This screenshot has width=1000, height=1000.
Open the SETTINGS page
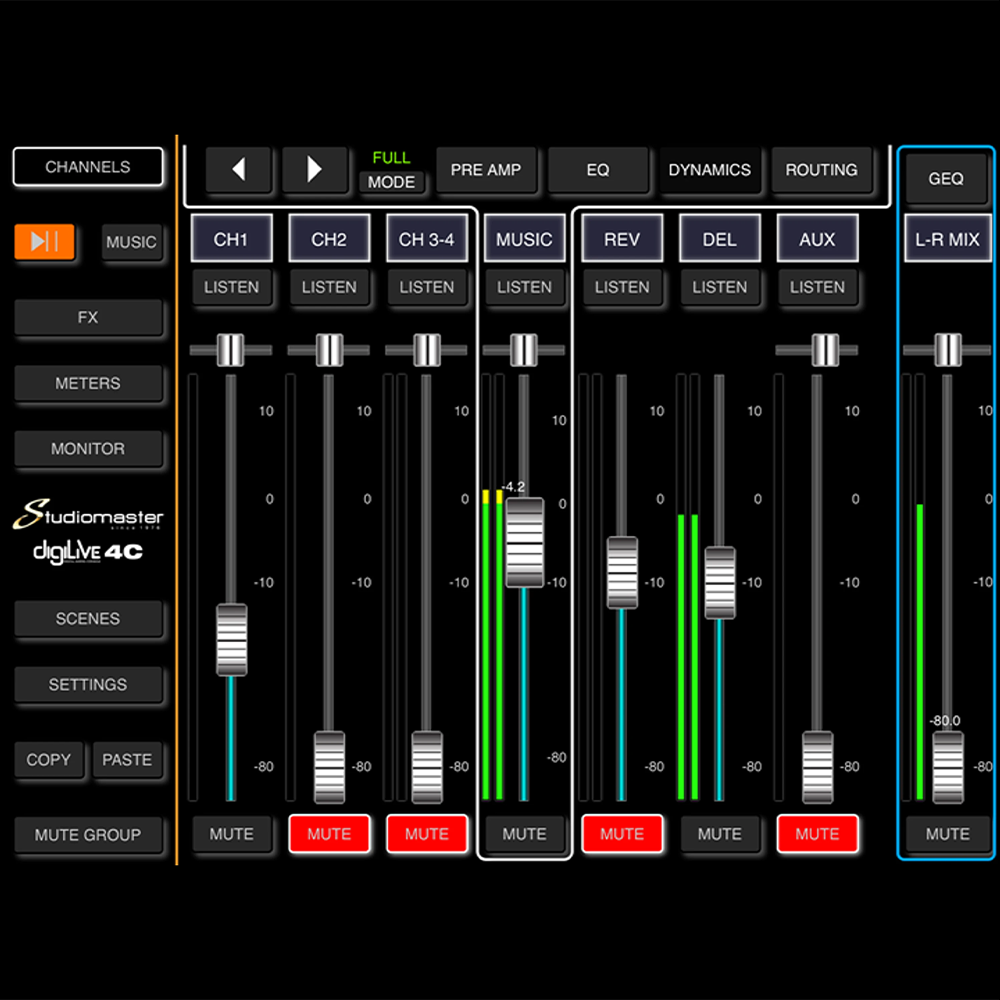[x=87, y=684]
